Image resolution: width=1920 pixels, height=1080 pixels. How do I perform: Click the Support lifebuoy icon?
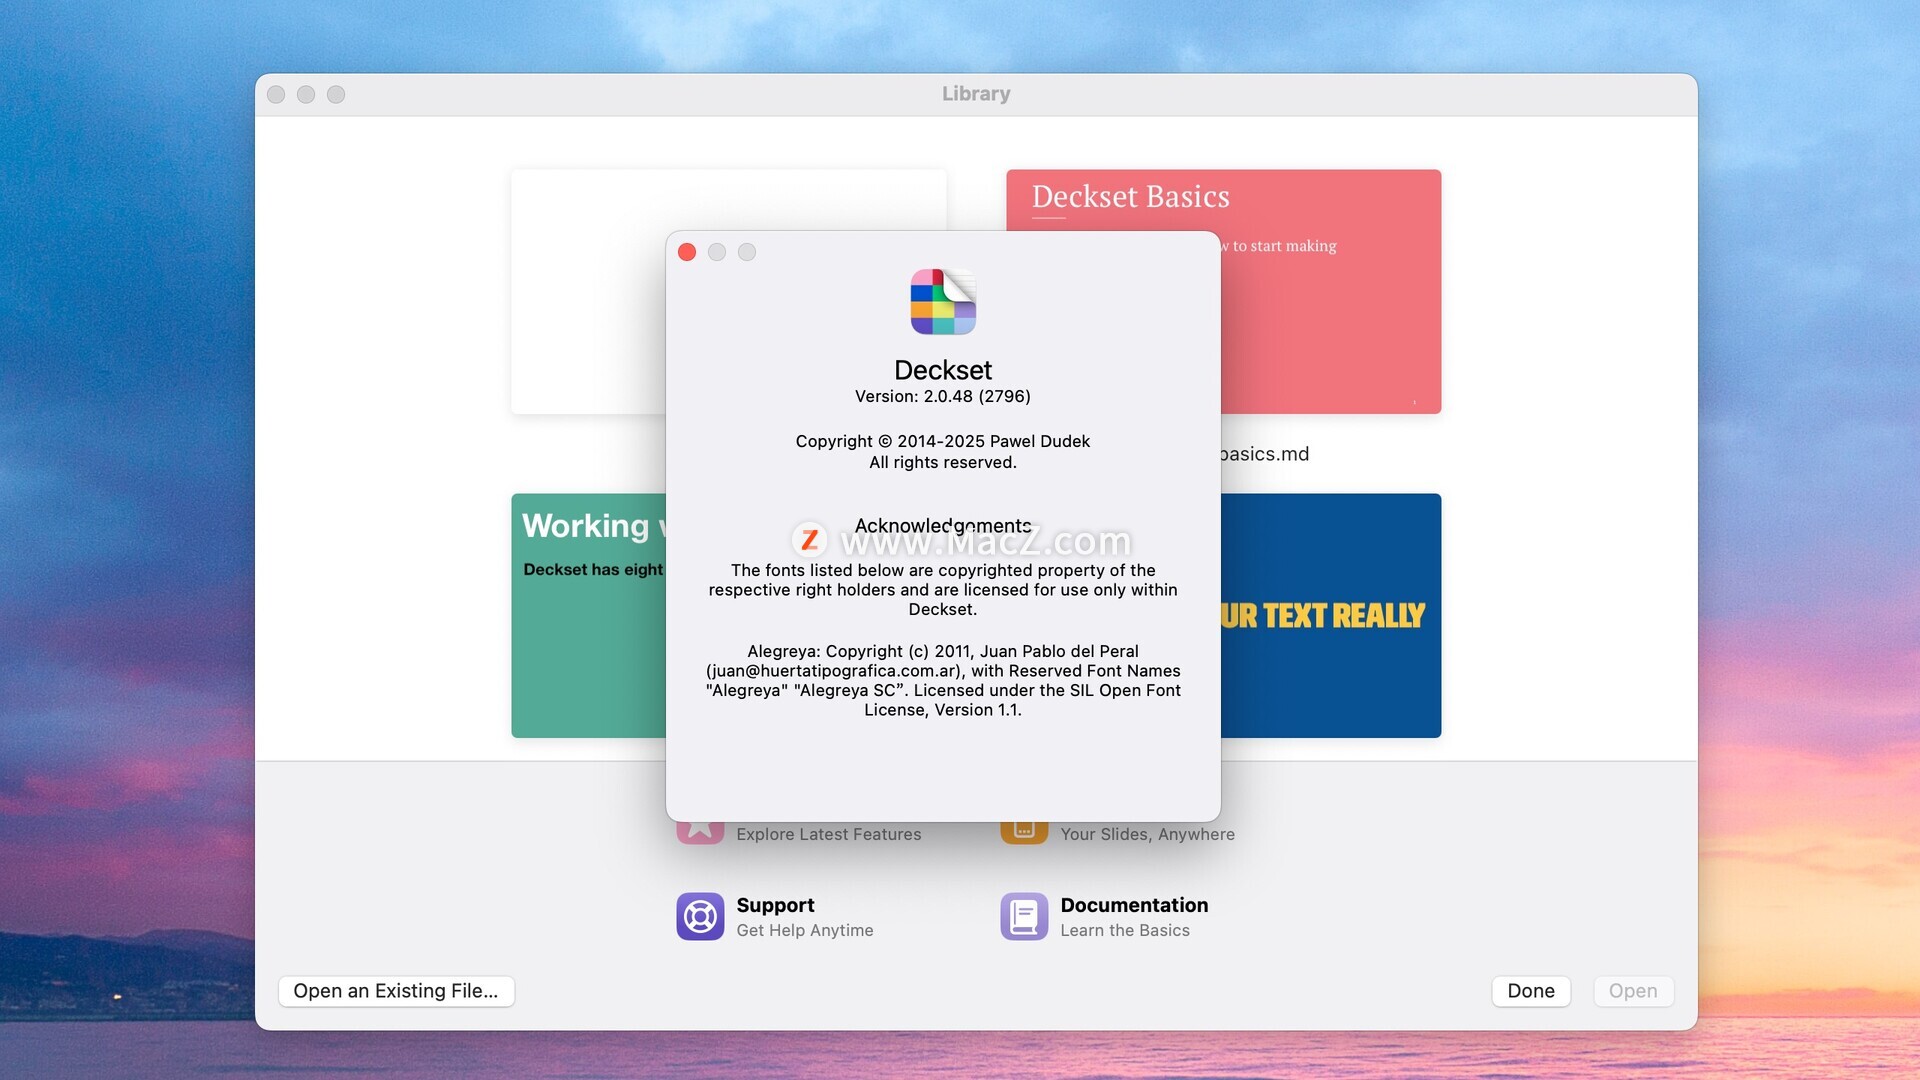(700, 916)
